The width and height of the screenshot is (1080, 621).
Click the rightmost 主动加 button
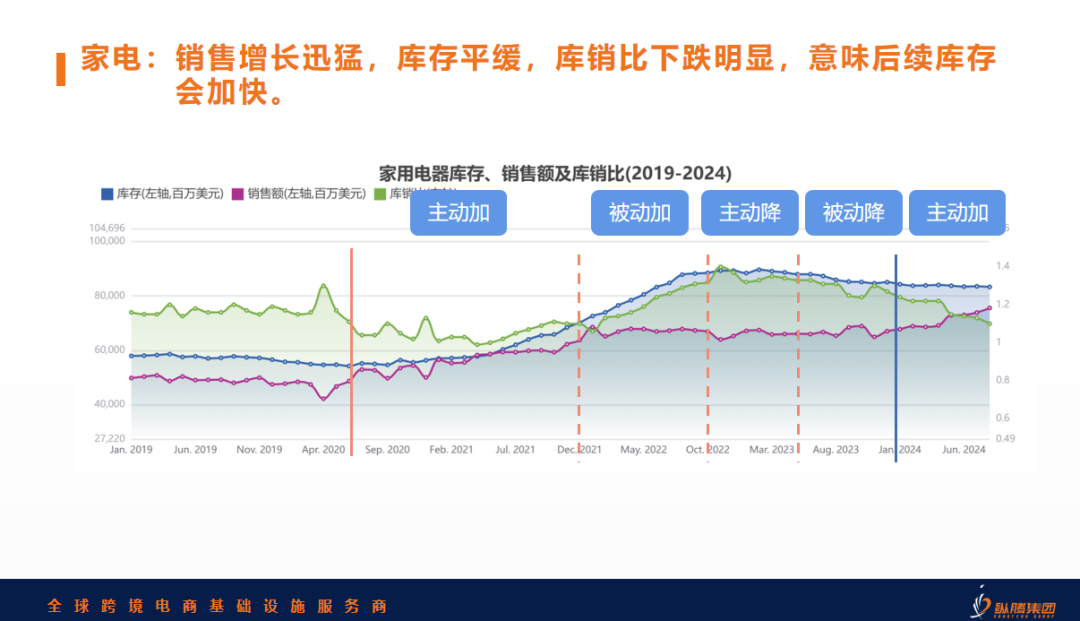957,212
